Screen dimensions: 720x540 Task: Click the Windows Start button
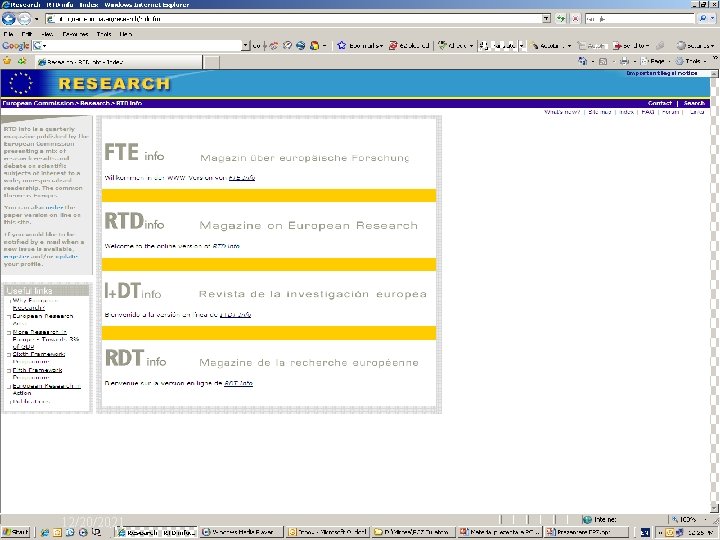point(16,532)
